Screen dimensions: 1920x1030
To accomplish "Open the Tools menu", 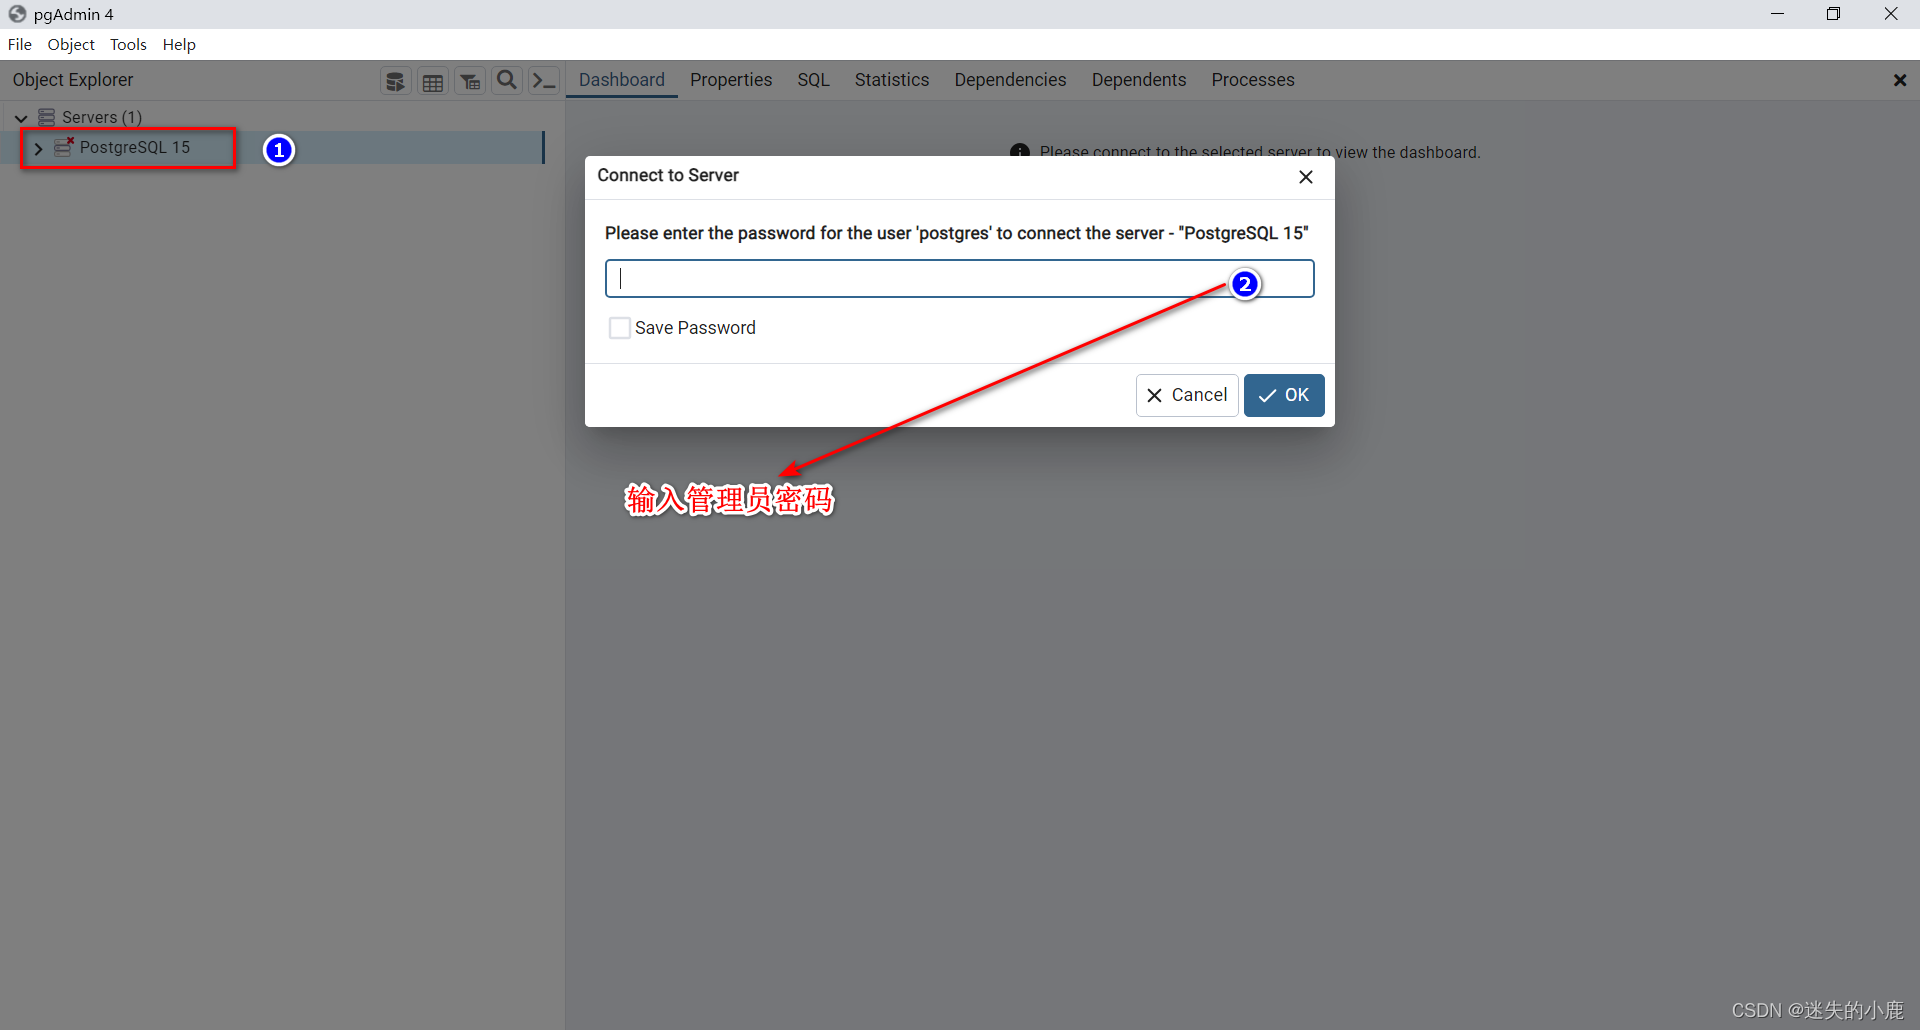I will [x=128, y=44].
